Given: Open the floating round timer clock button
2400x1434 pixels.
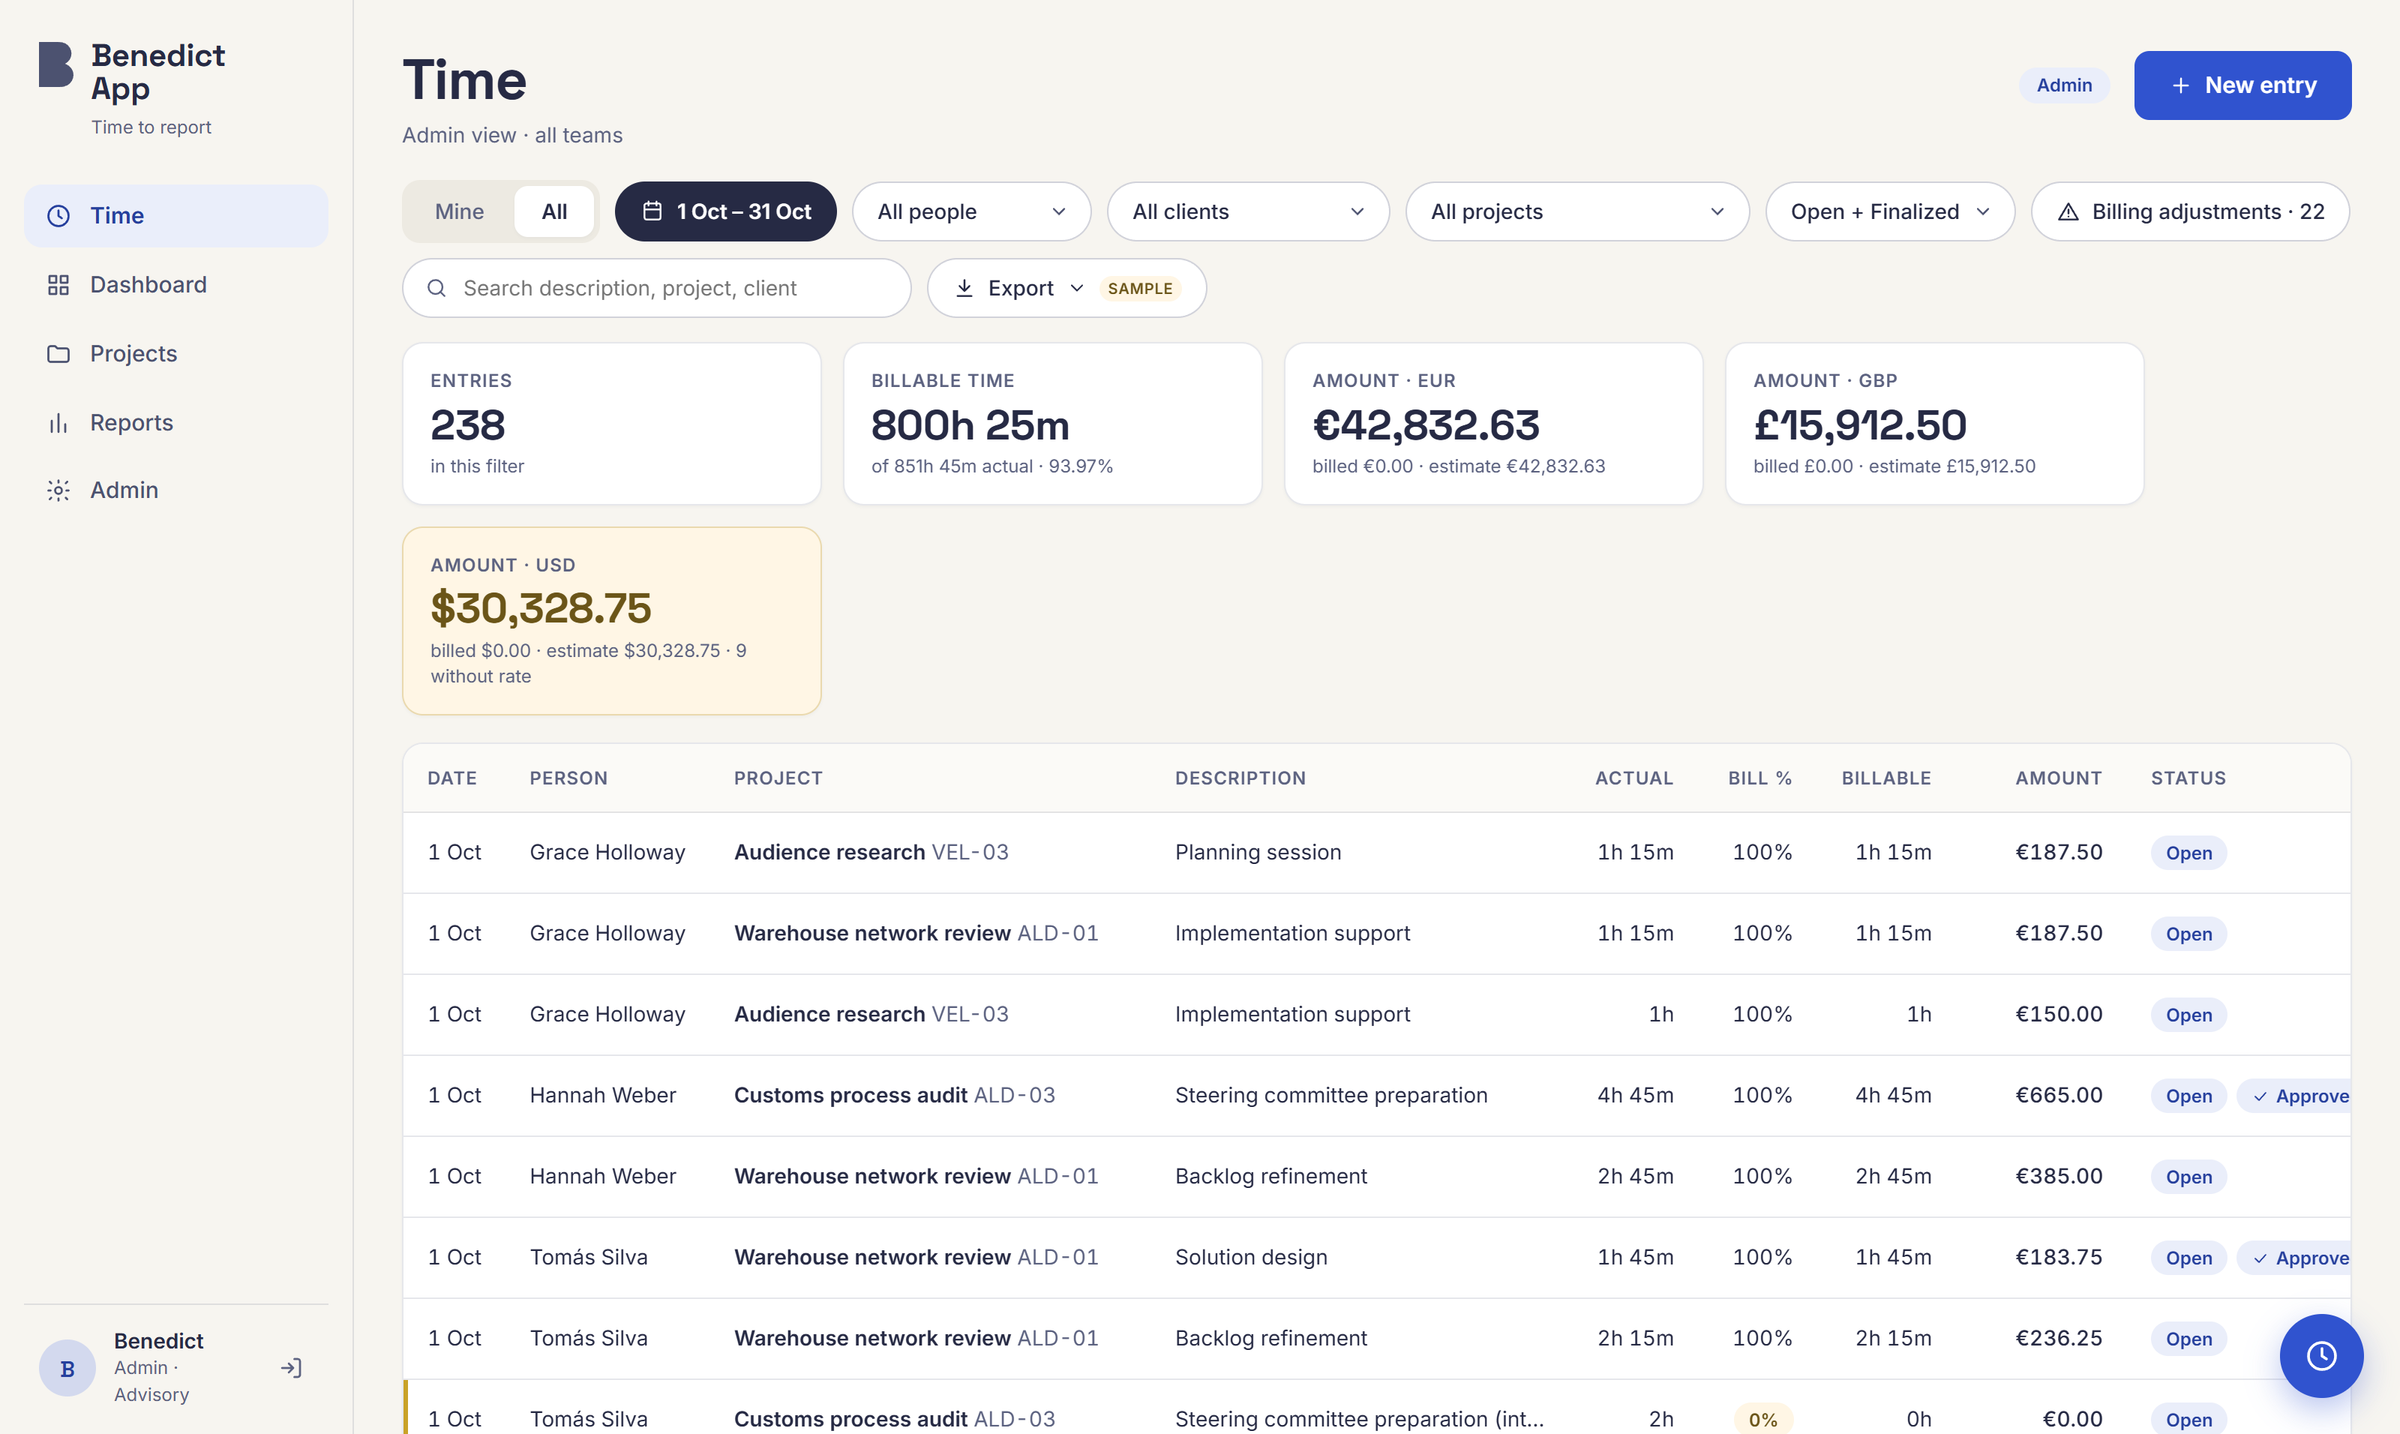Looking at the screenshot, I should tap(2321, 1356).
